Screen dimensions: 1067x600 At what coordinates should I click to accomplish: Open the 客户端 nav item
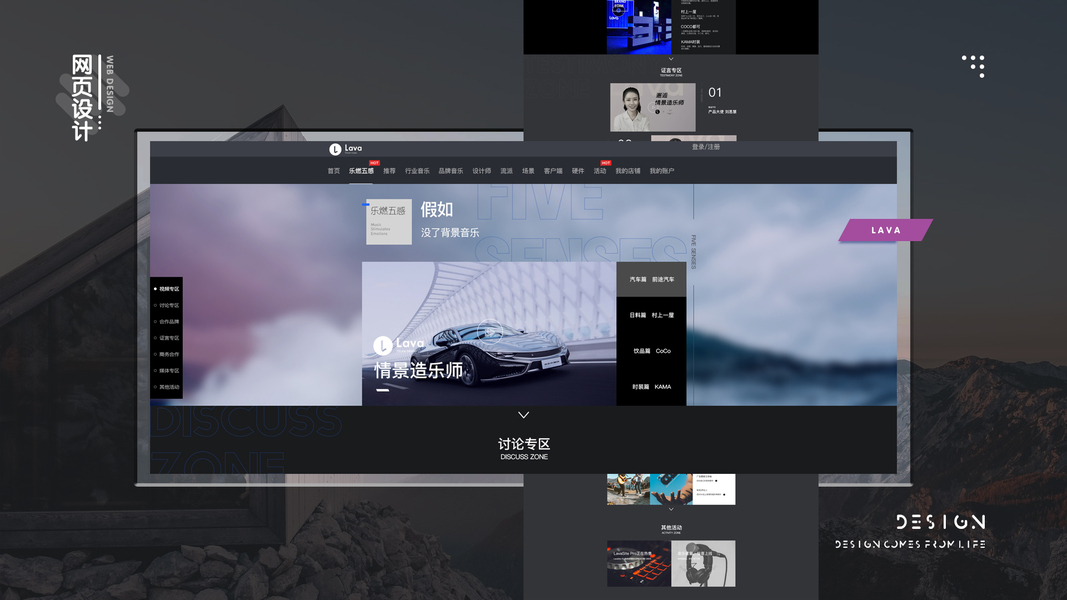tap(553, 171)
